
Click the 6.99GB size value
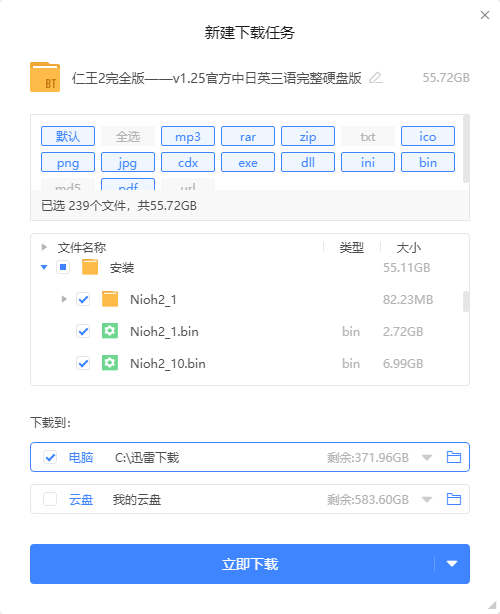click(403, 363)
